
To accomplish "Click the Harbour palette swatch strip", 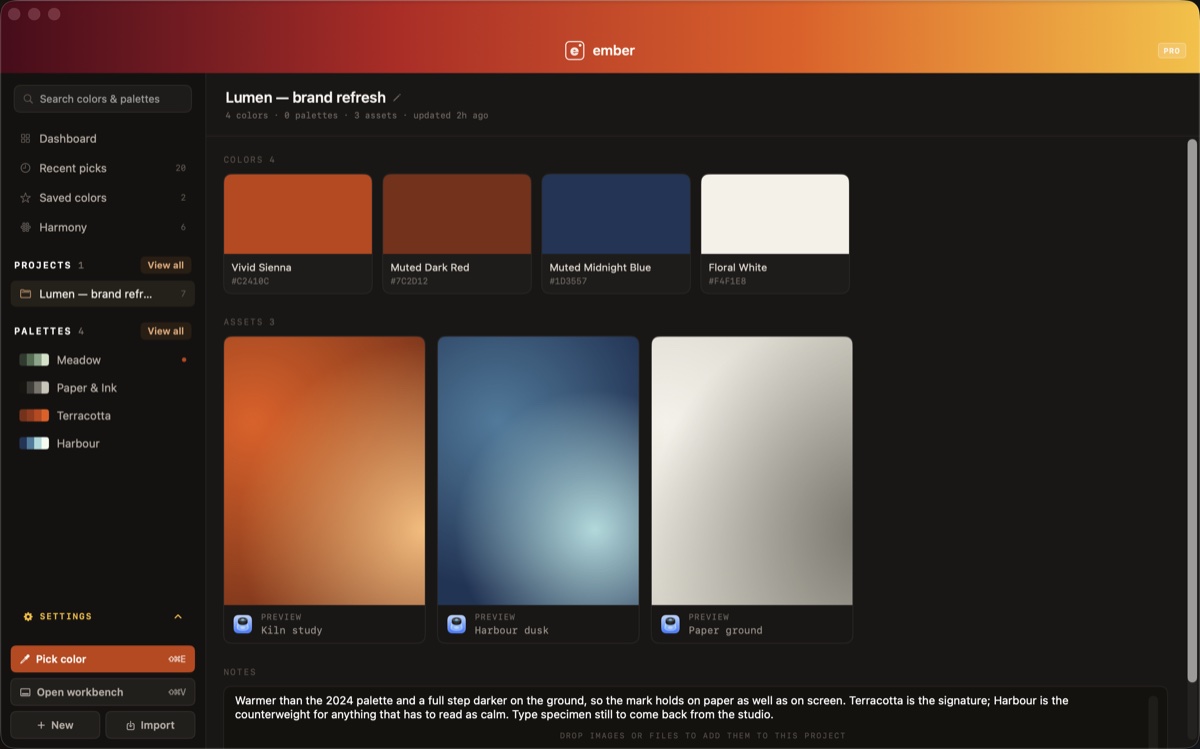I will pyautogui.click(x=34, y=444).
